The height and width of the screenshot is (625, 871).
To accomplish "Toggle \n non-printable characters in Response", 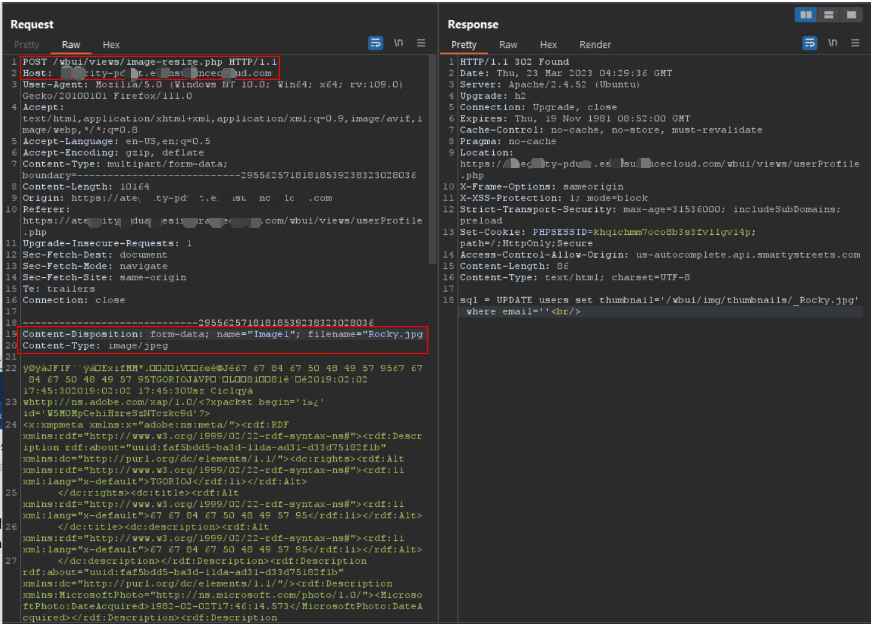I will click(833, 44).
